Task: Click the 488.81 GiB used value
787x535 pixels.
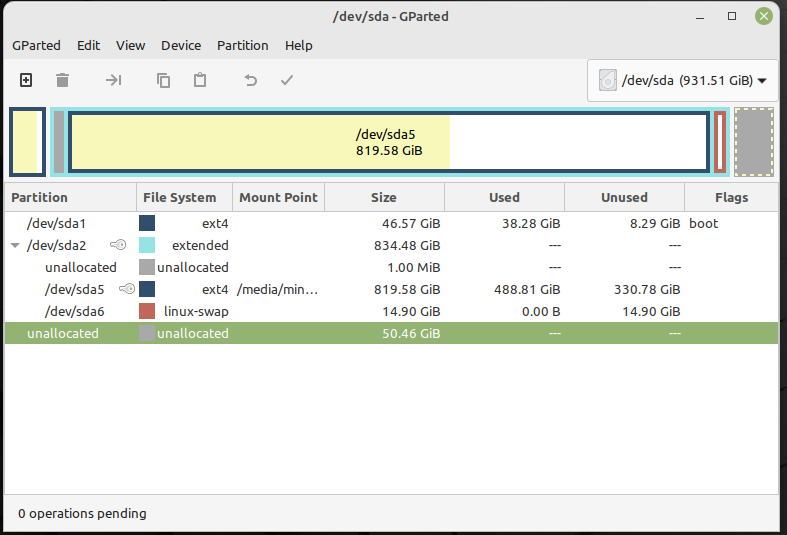Action: pyautogui.click(x=527, y=290)
